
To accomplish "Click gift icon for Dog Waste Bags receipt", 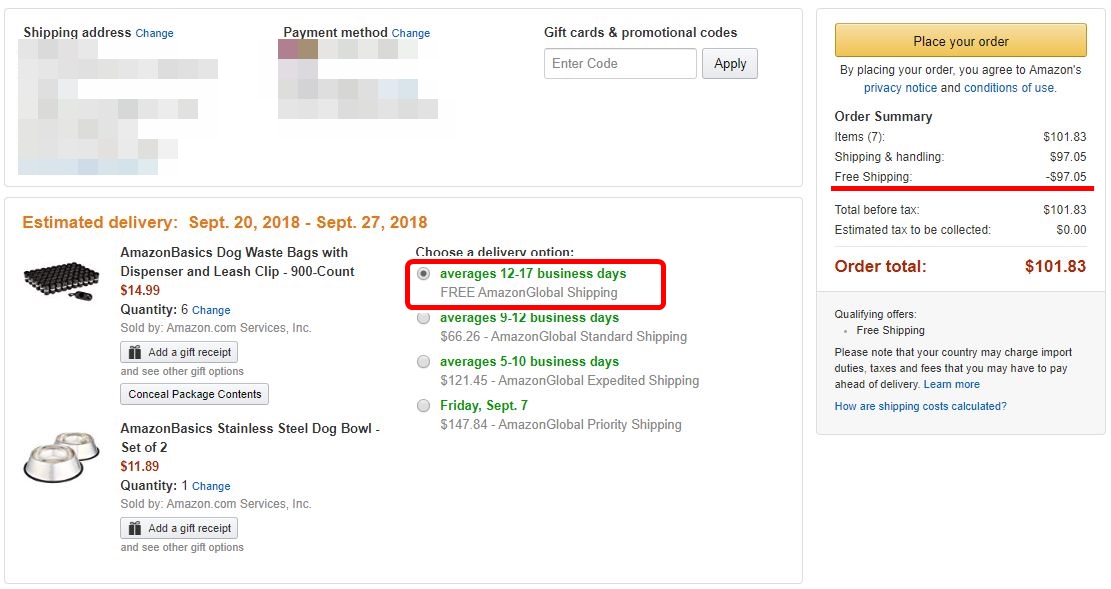I will point(135,352).
